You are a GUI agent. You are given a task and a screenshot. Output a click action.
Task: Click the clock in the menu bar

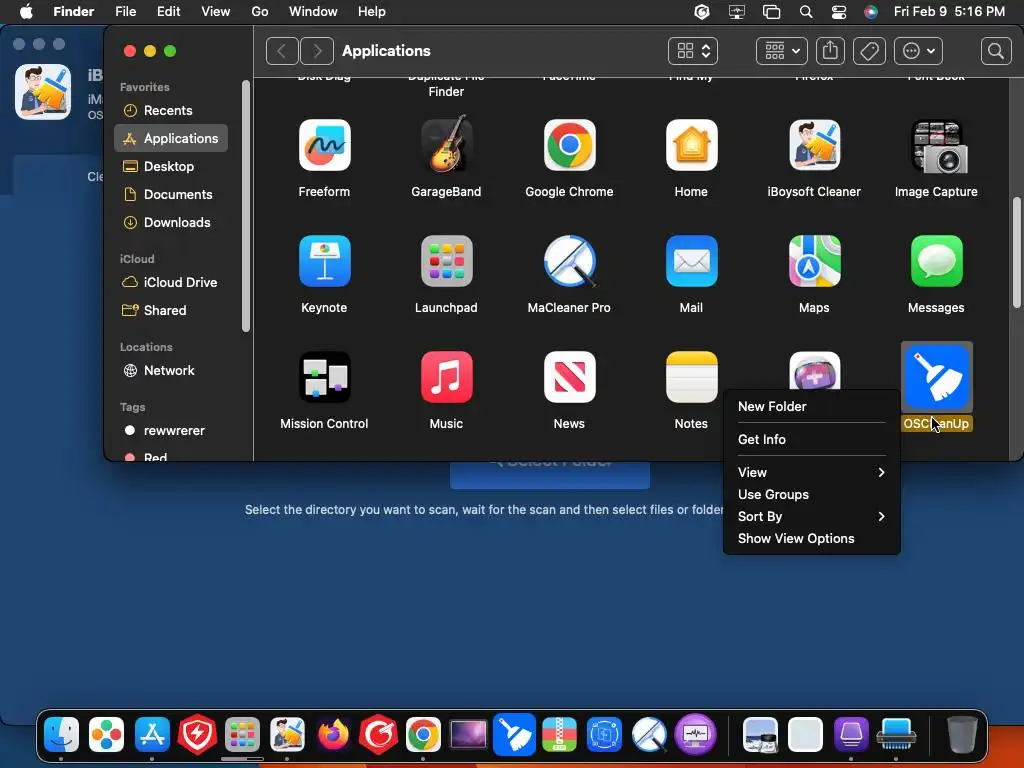[x=950, y=12]
